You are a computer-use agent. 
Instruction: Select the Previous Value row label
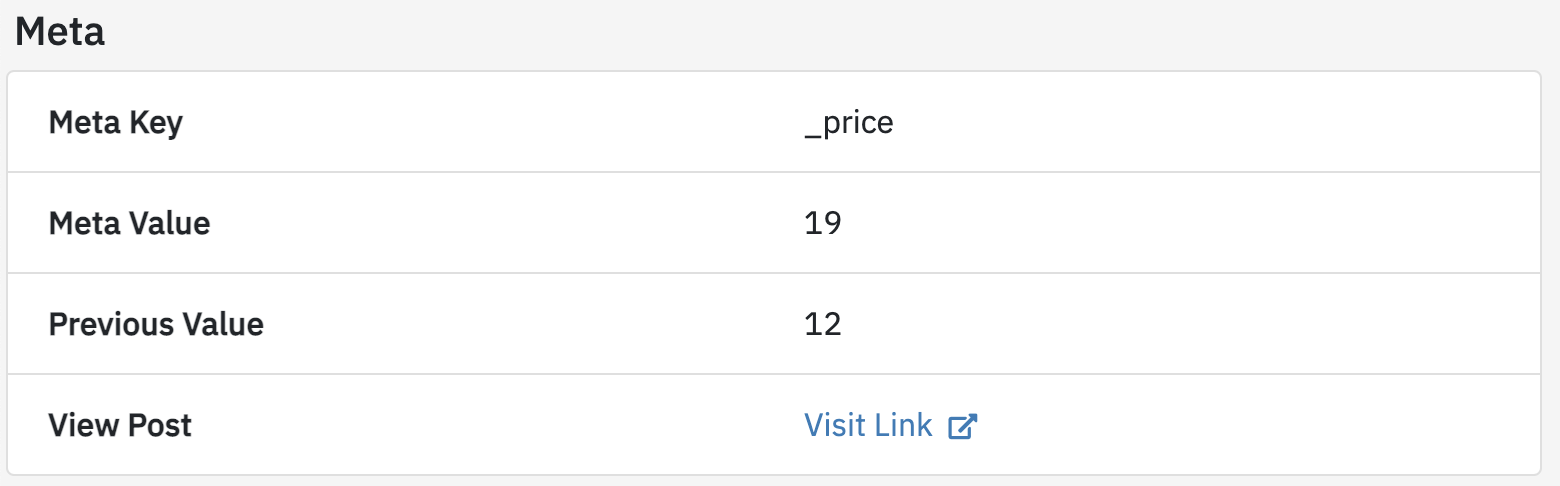[156, 324]
